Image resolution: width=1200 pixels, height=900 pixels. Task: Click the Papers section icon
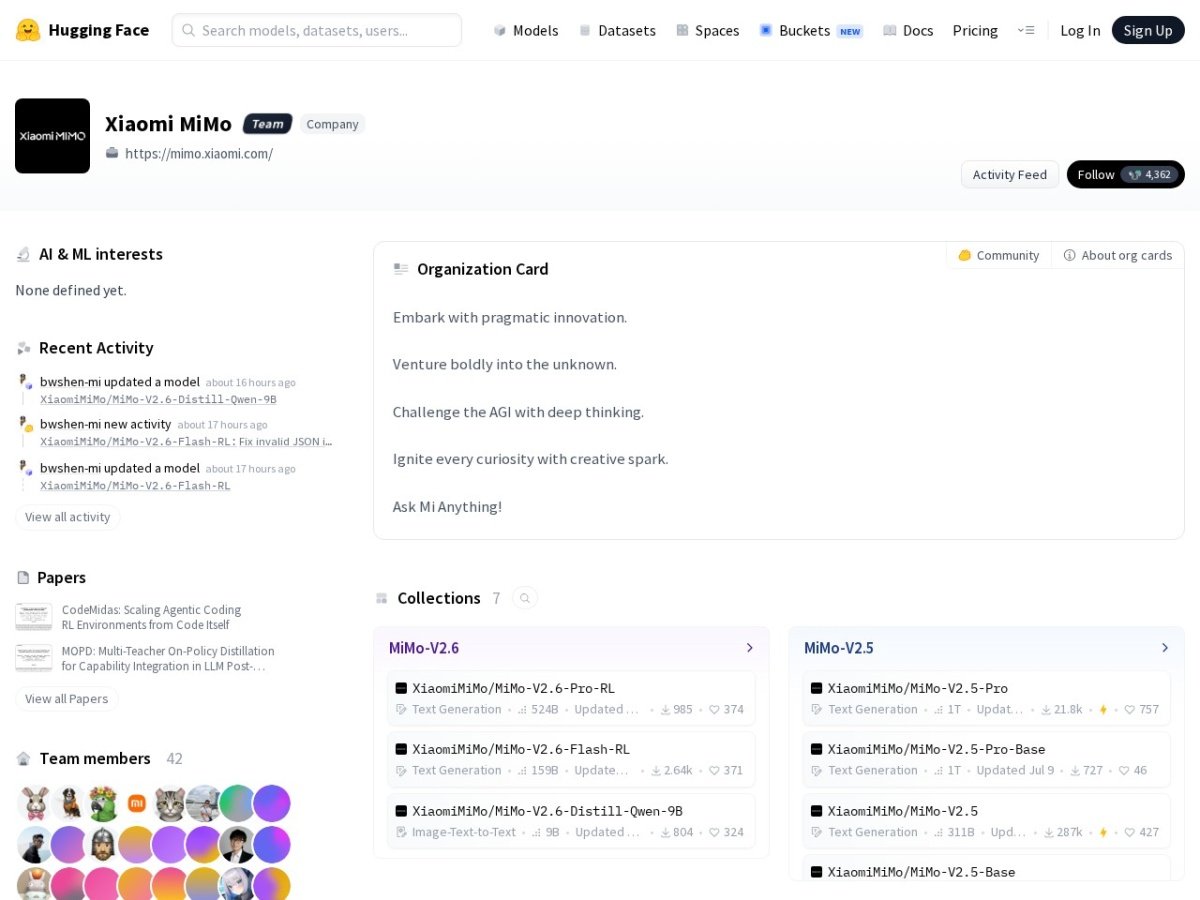23,578
